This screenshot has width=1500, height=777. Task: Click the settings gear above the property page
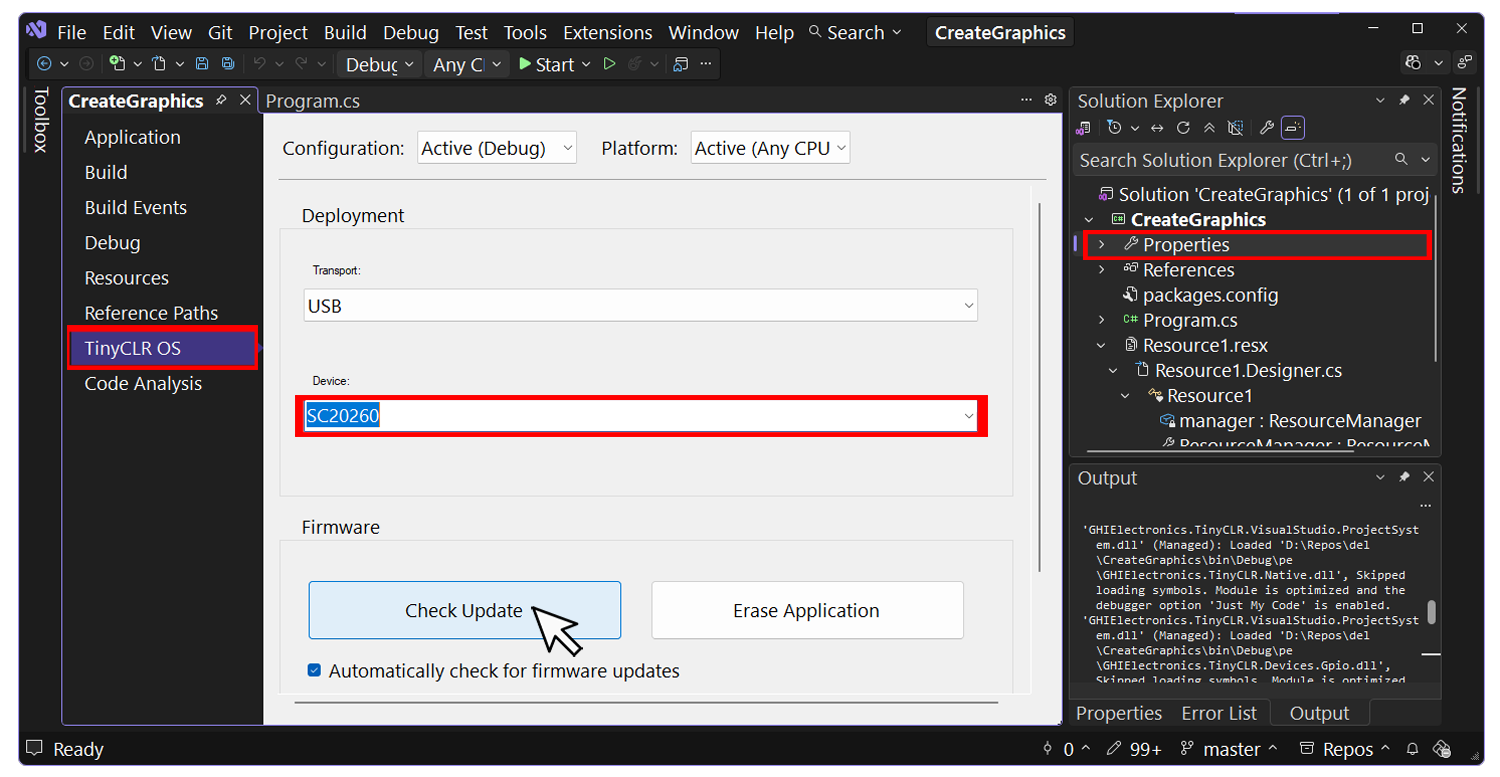point(1050,100)
